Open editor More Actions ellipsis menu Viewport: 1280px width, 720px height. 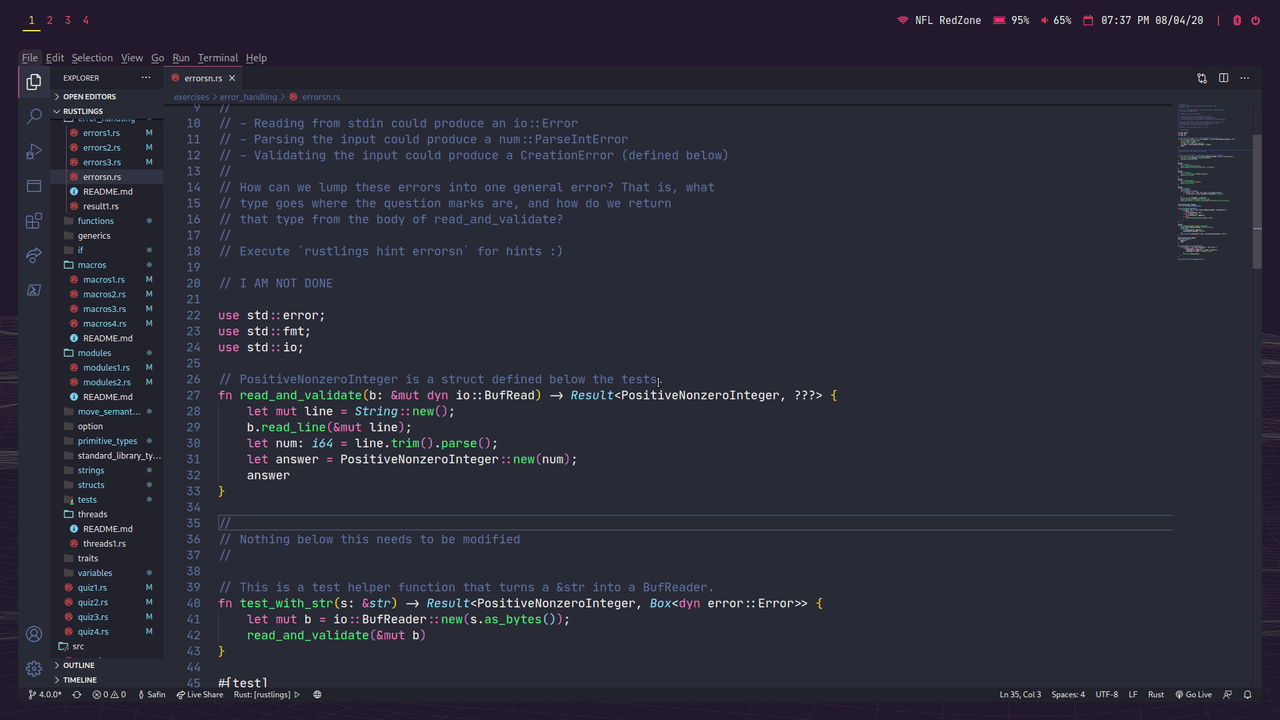(x=1245, y=78)
